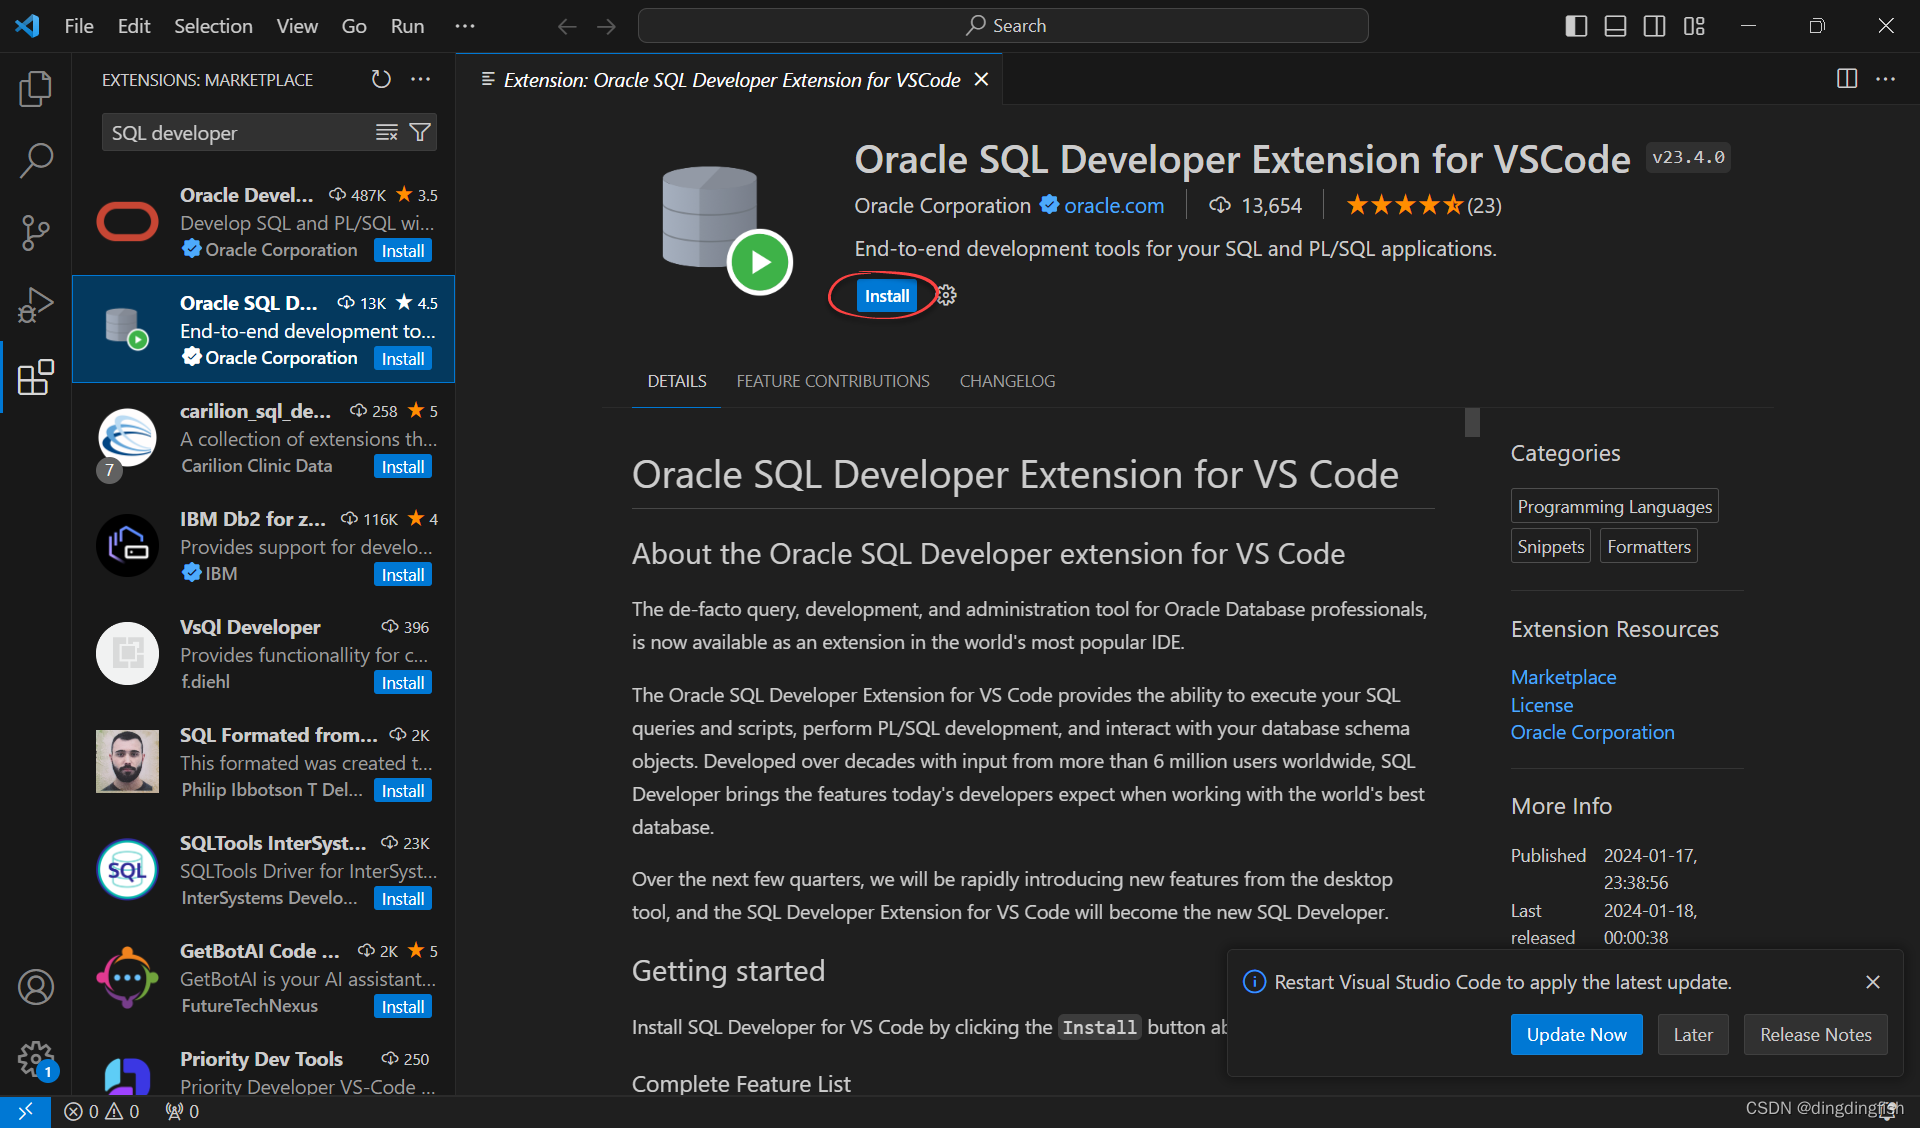Open filter extensions dropdown

(x=420, y=133)
